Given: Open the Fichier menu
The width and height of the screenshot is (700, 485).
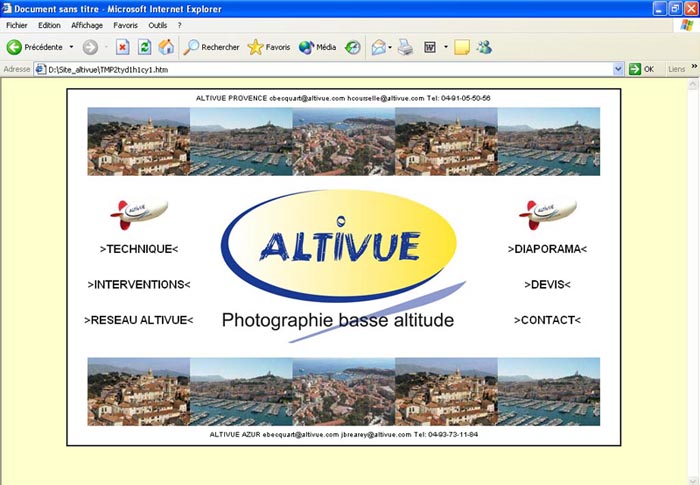Looking at the screenshot, I should tap(17, 25).
